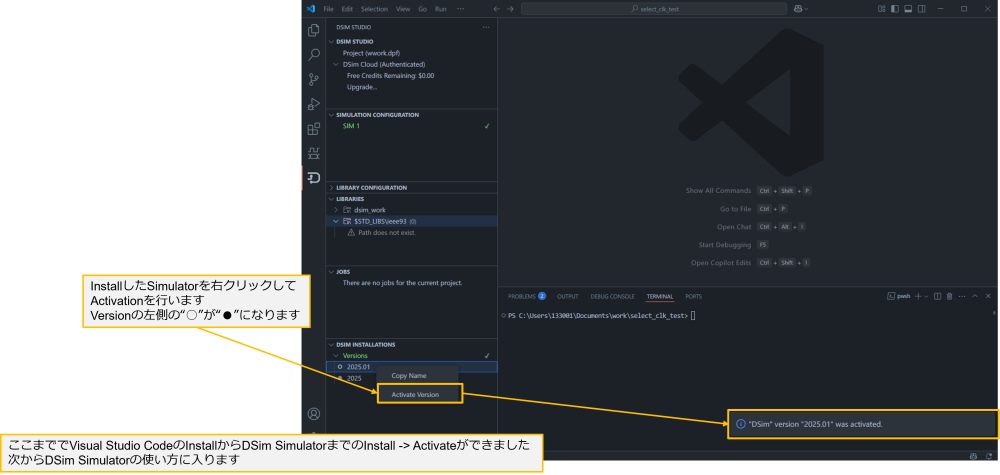Open the Copilot chat icon in title bar
This screenshot has height=475, width=1000.
click(798, 9)
